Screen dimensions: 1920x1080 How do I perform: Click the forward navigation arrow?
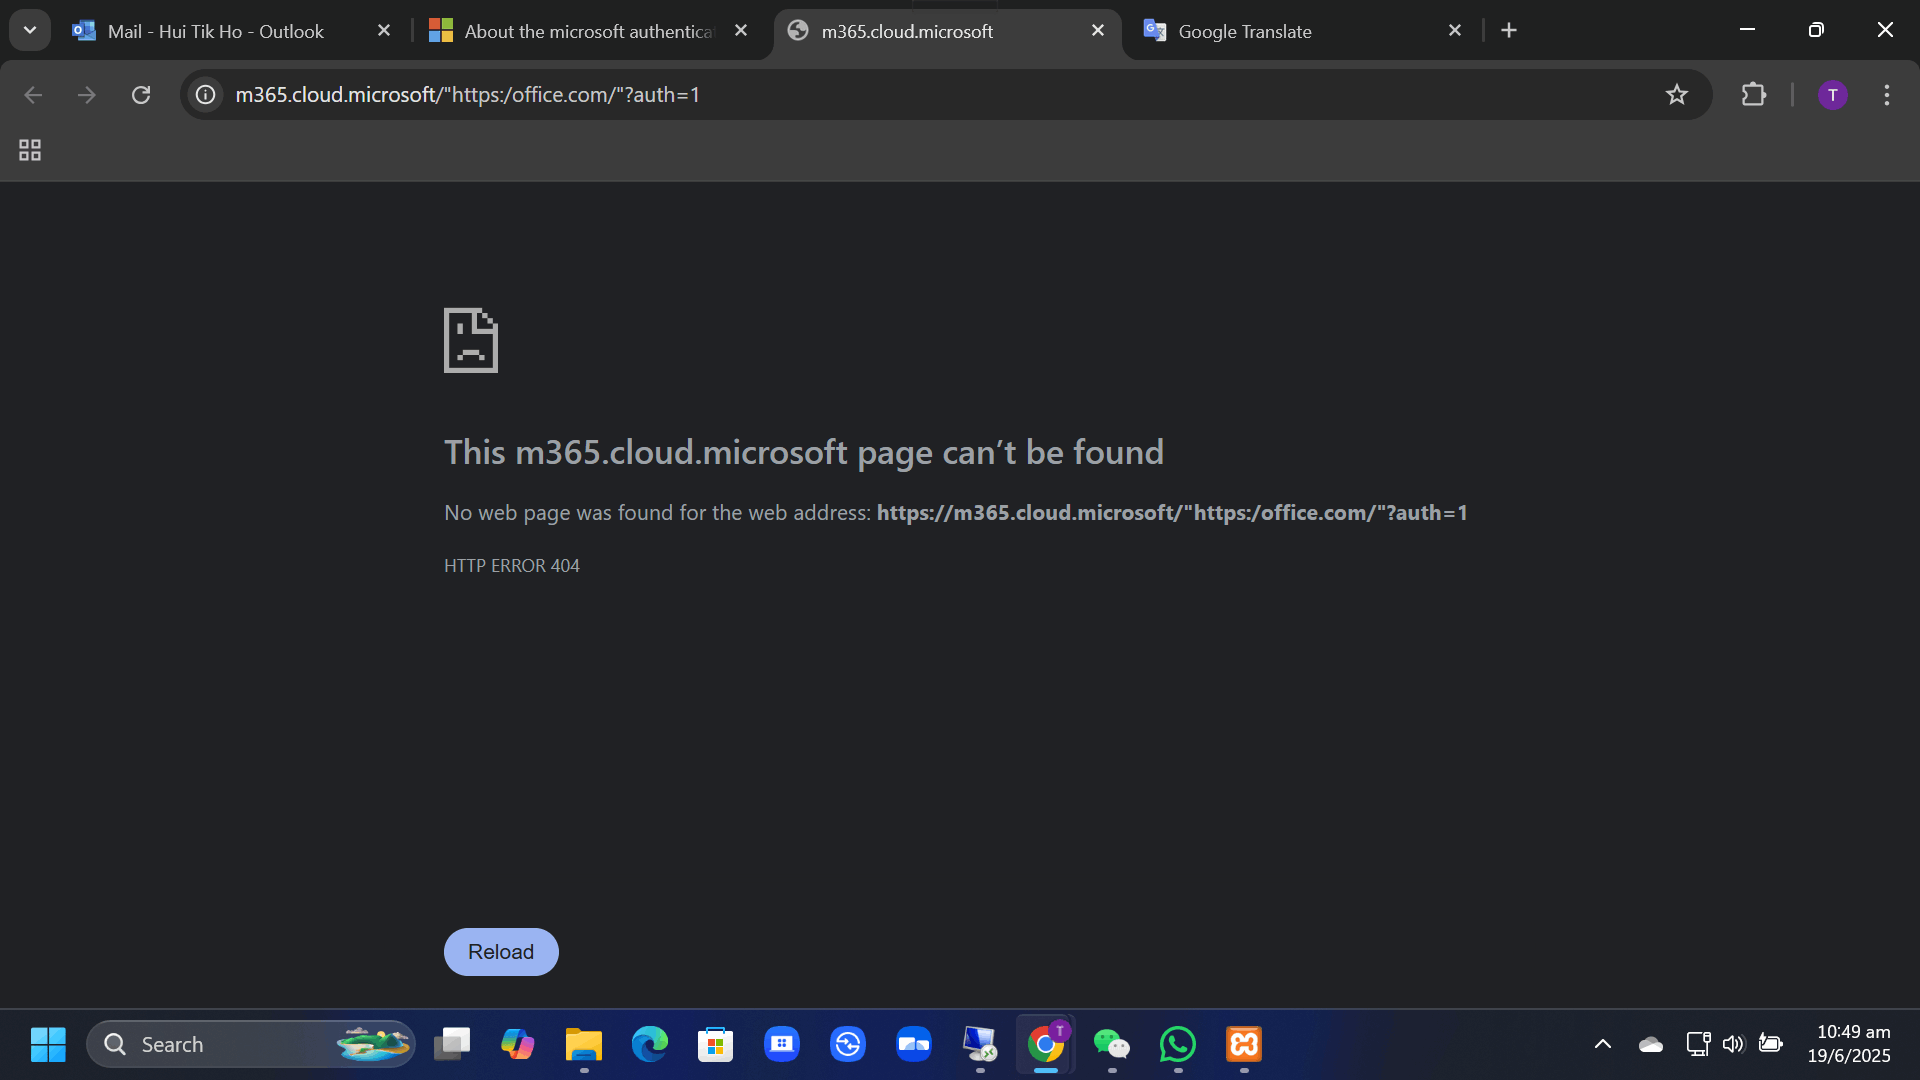click(87, 95)
